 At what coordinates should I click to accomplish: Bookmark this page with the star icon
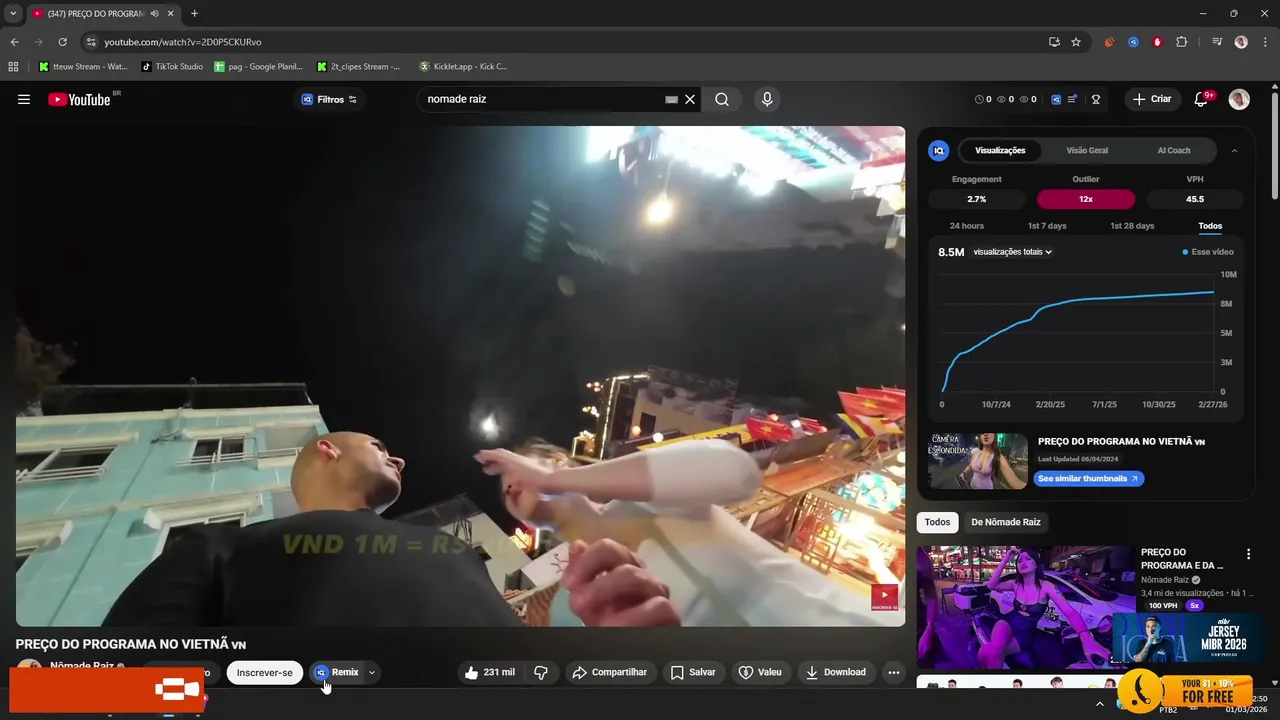pyautogui.click(x=1076, y=42)
